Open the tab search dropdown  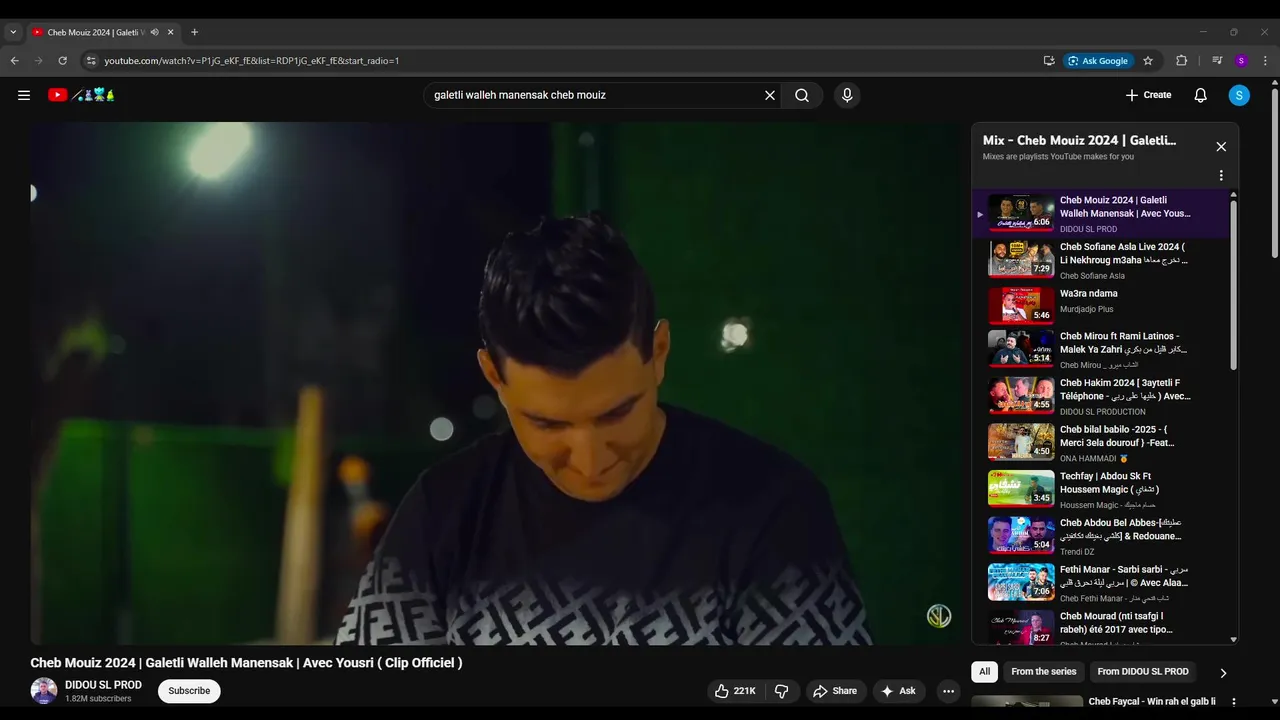point(13,32)
